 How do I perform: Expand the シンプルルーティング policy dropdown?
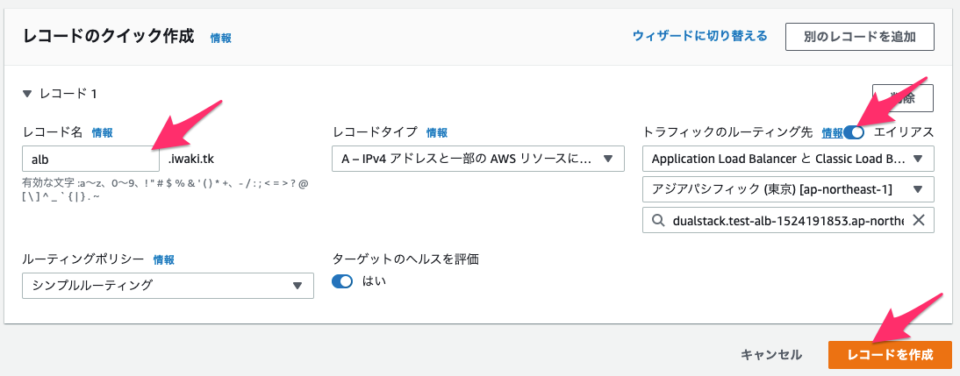[x=168, y=285]
